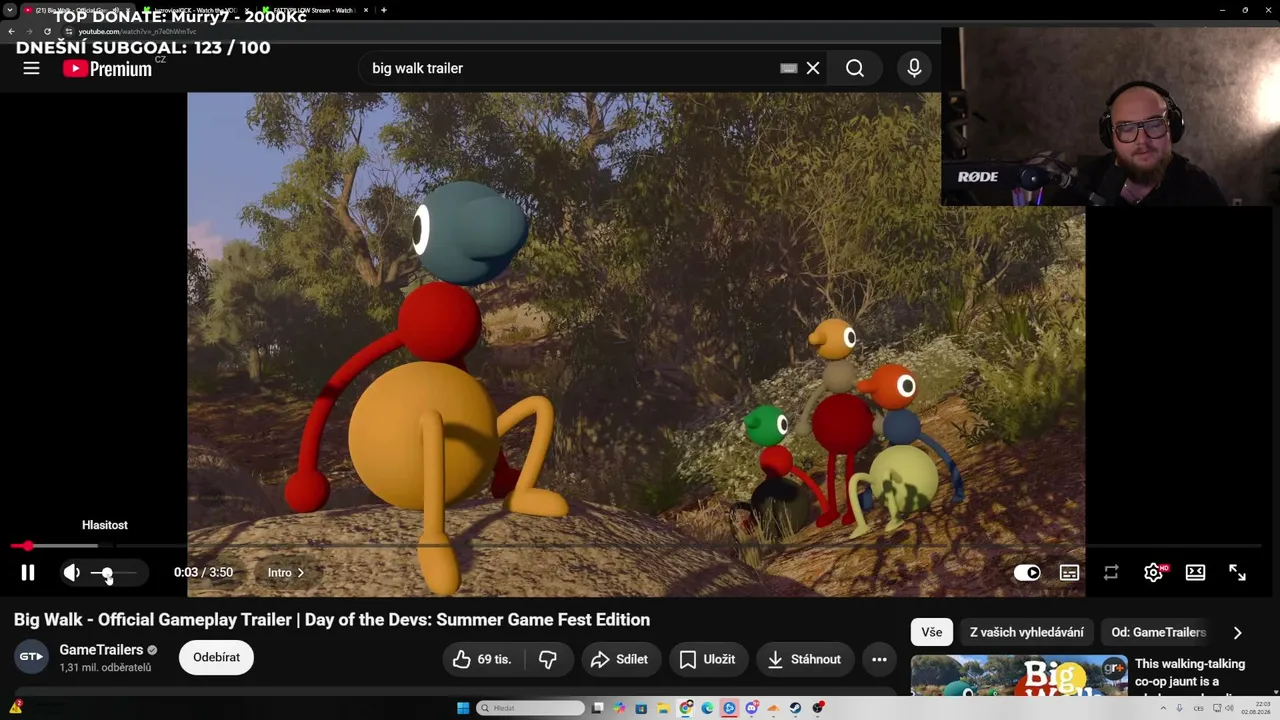The height and width of the screenshot is (720, 1280).
Task: Open Discord from taskbar
Action: (x=751, y=708)
